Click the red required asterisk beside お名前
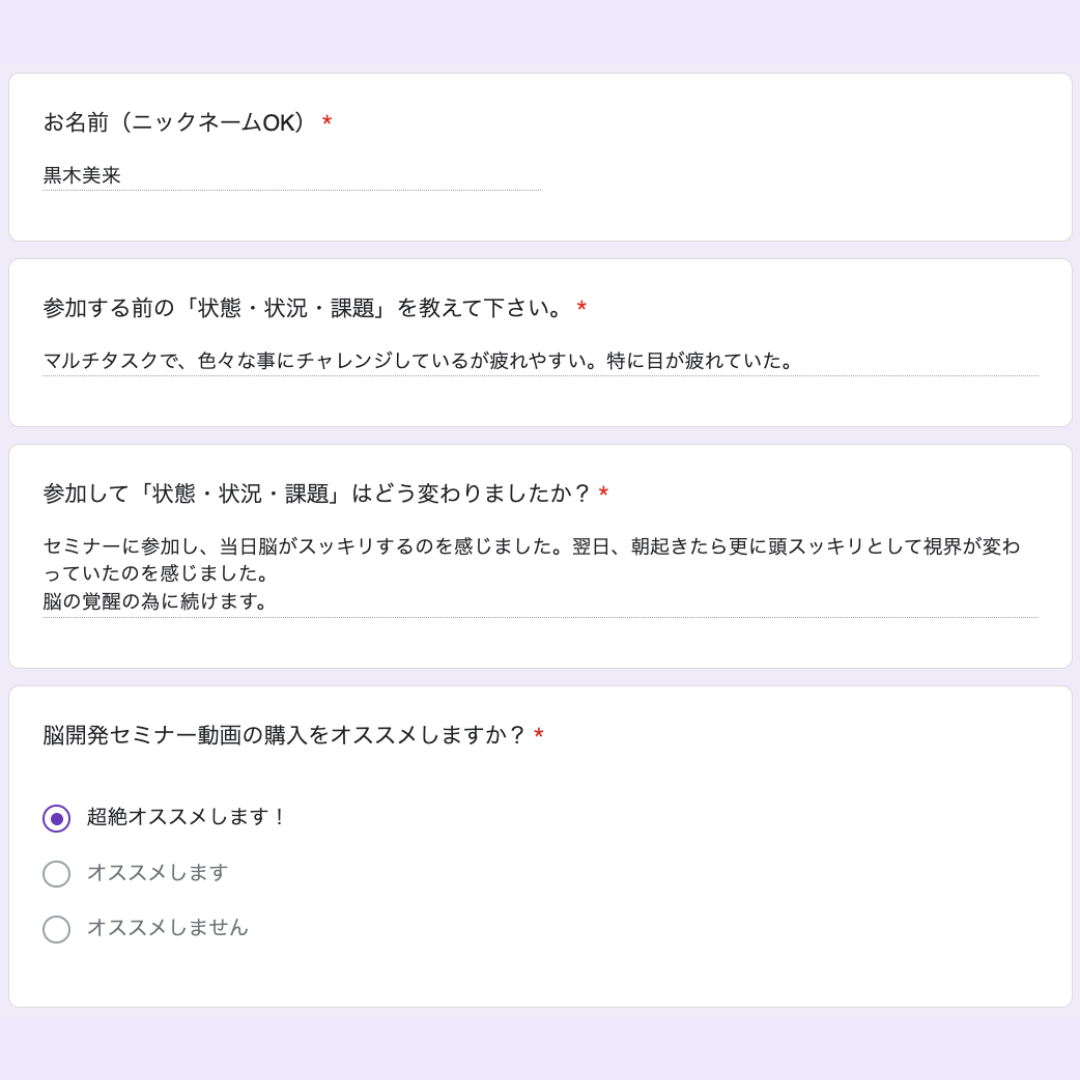 (327, 122)
